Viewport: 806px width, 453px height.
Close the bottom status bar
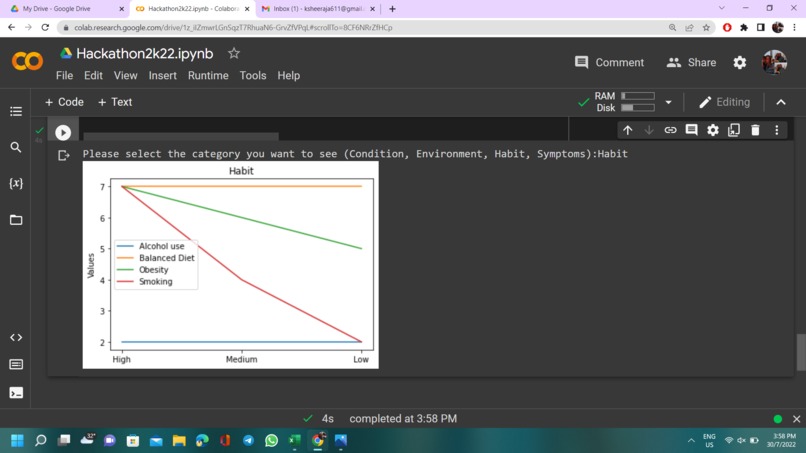[797, 419]
